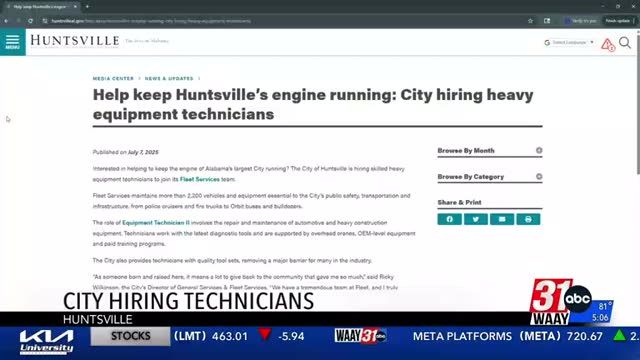This screenshot has height=360, width=640.
Task: Open the Select Language dropdown
Action: pyautogui.click(x=569, y=42)
